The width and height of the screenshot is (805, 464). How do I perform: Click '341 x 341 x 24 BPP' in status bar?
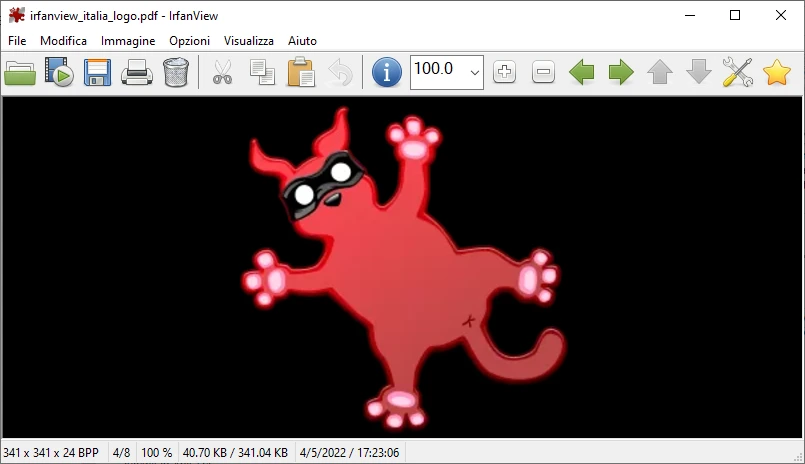pyautogui.click(x=51, y=453)
